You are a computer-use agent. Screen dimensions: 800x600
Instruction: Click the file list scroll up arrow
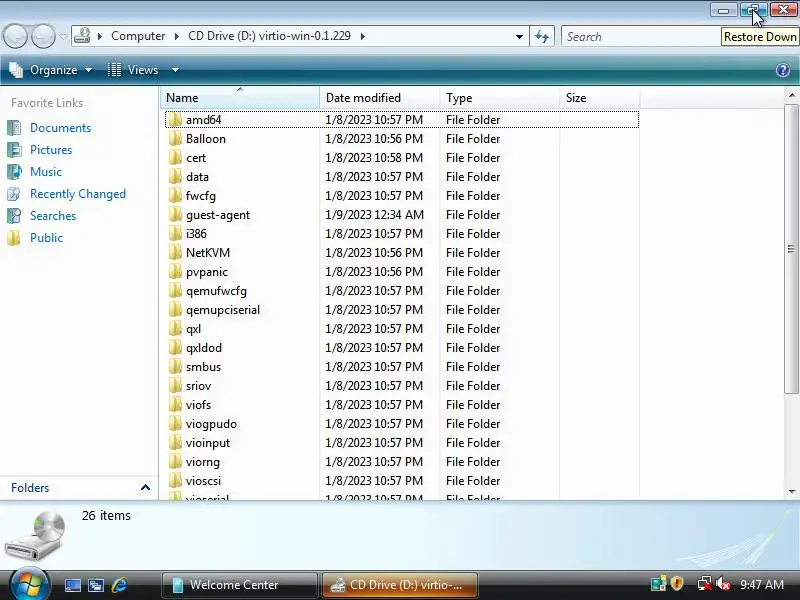pos(791,95)
